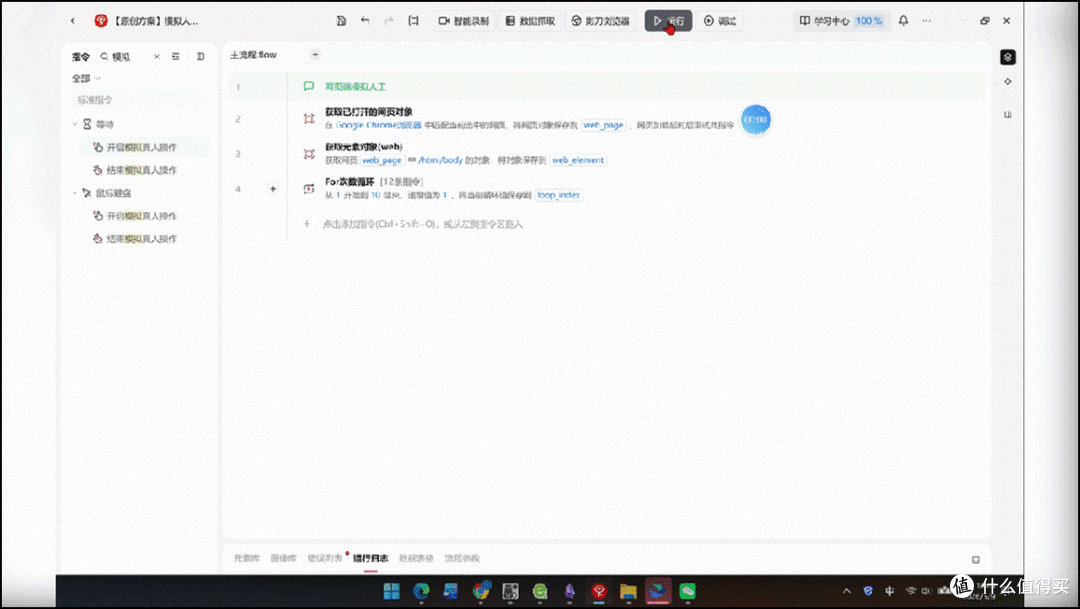Select the 指令 panel tab
Viewport: 1080px width, 609px height.
tap(81, 56)
